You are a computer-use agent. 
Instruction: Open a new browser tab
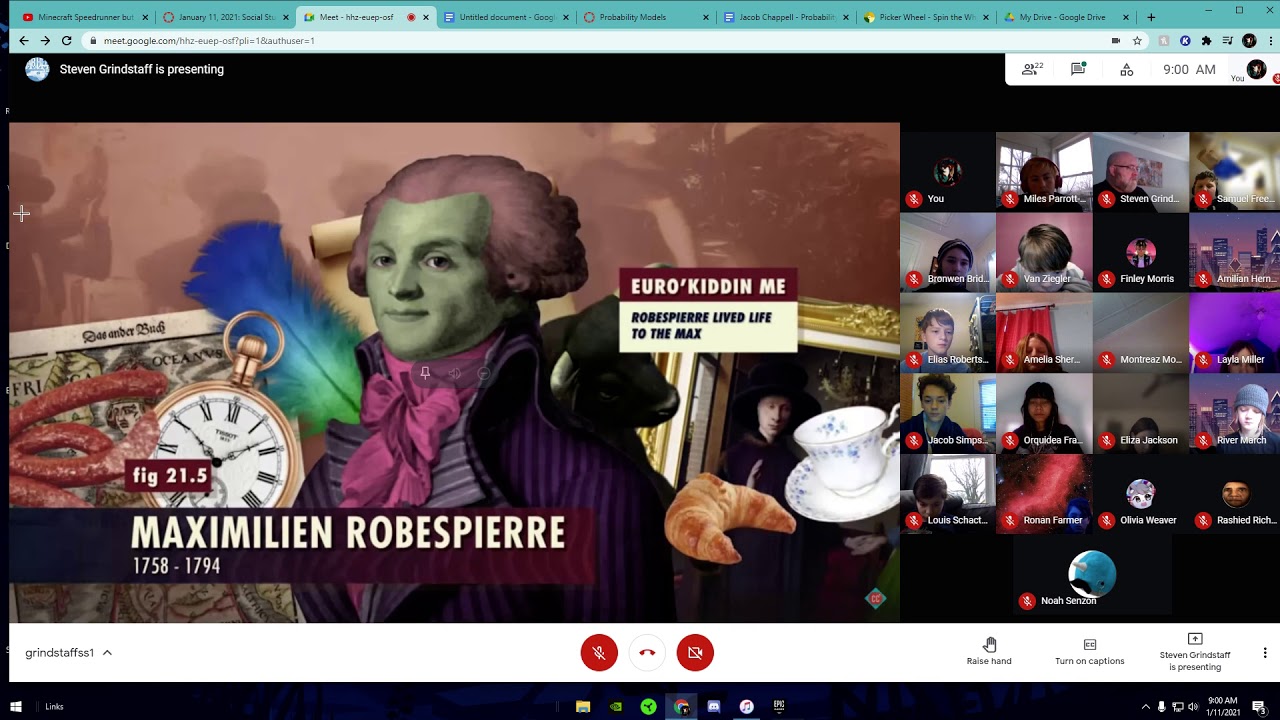click(1151, 17)
